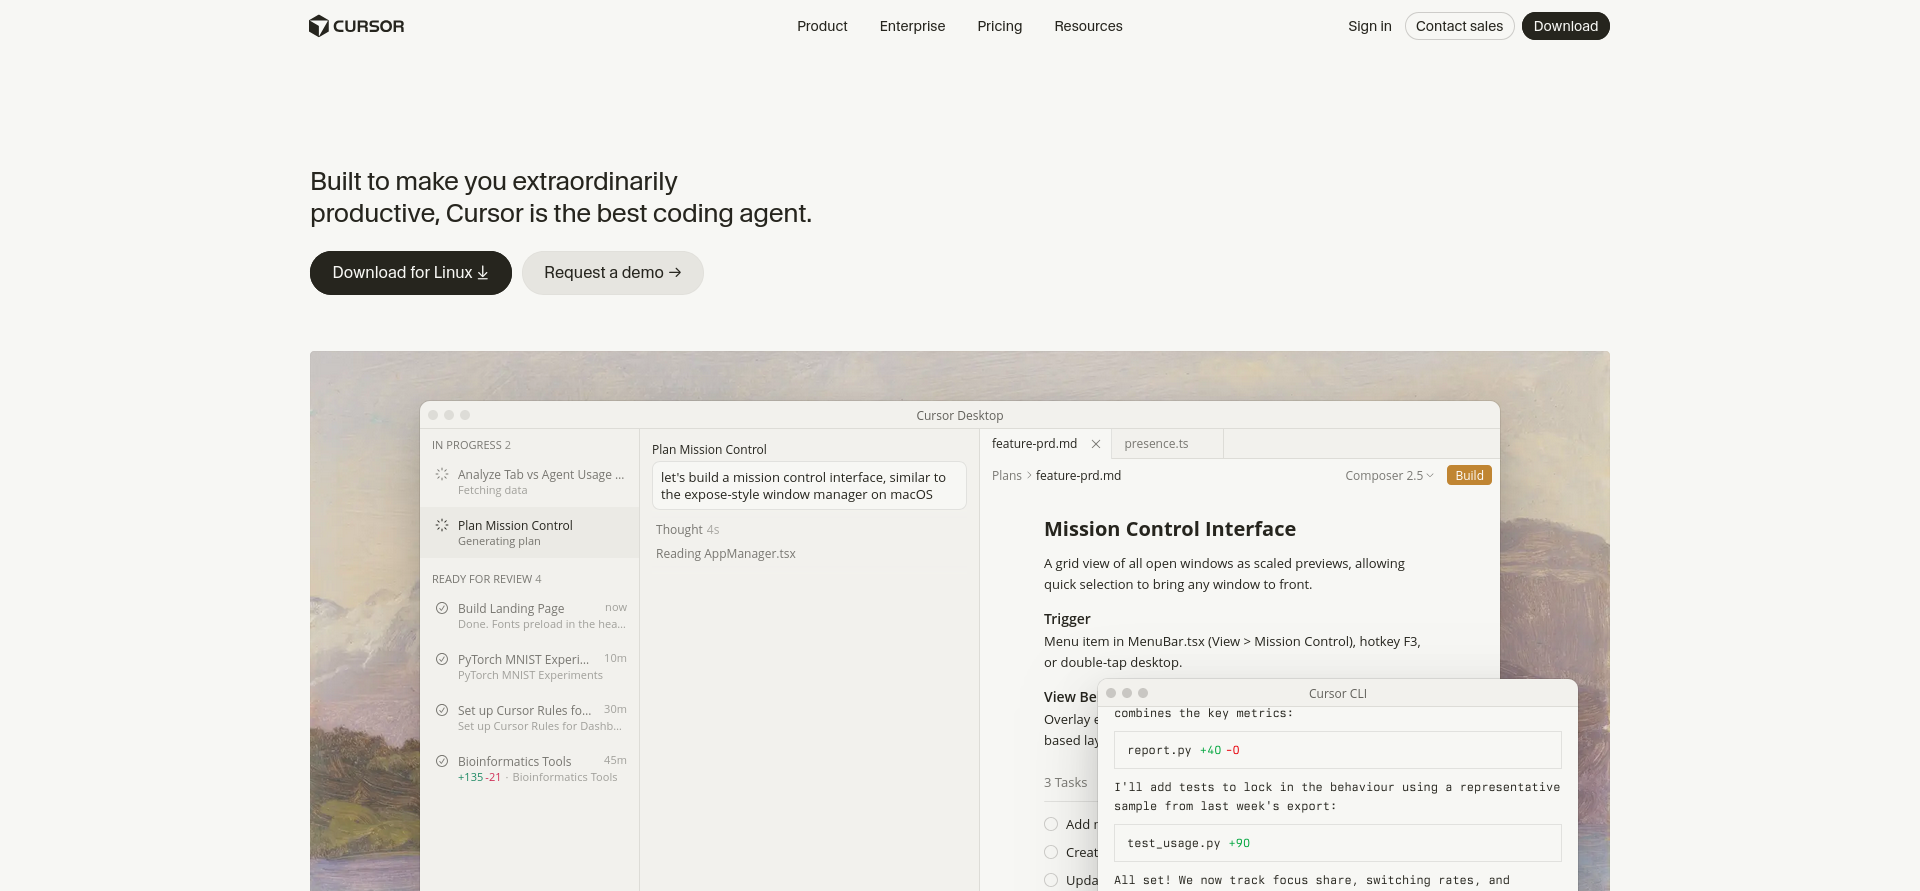Open Set up Cursor Rules review item
This screenshot has height=891, width=1920.
coord(530,718)
